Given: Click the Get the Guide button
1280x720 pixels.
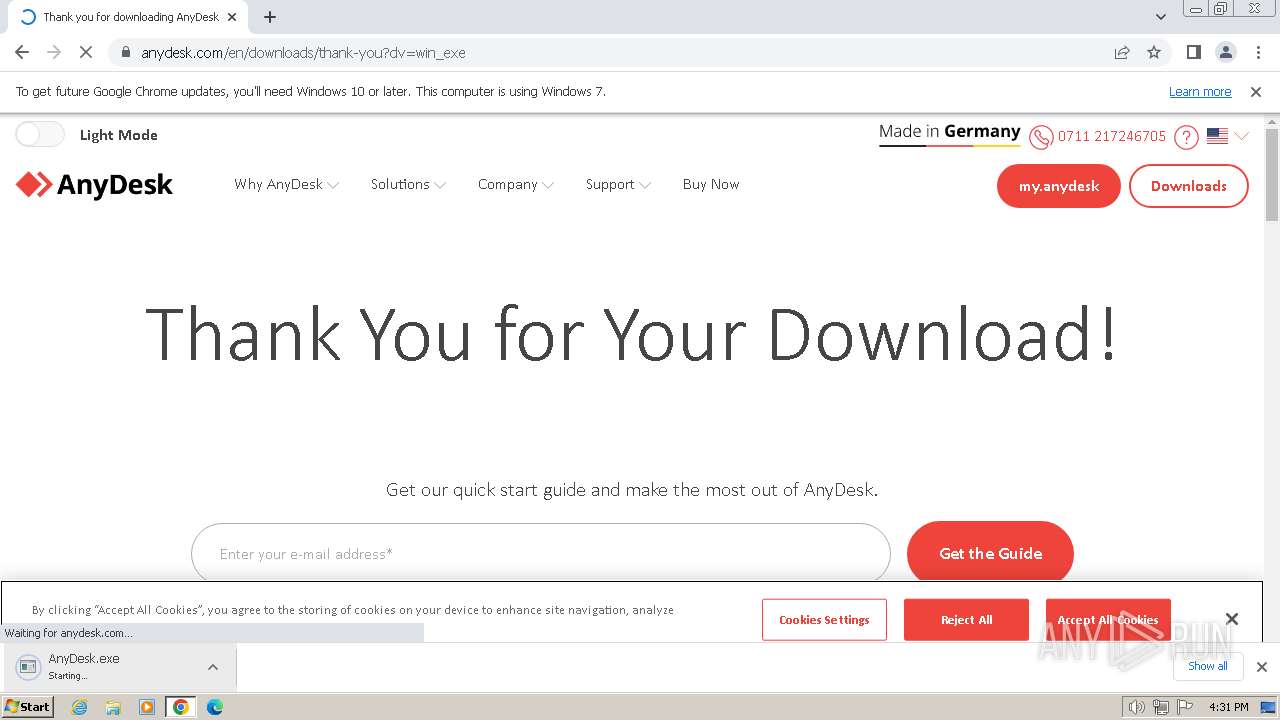Looking at the screenshot, I should 990,553.
